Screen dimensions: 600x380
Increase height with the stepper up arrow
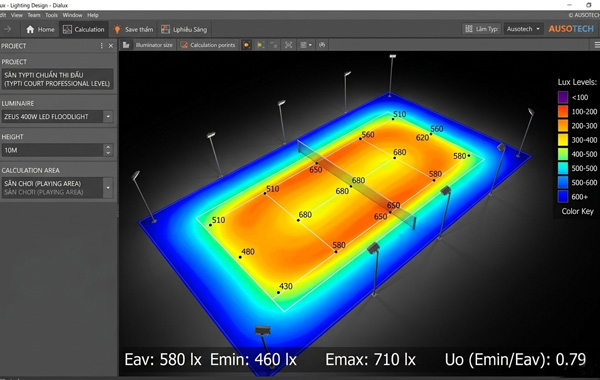[108, 147]
